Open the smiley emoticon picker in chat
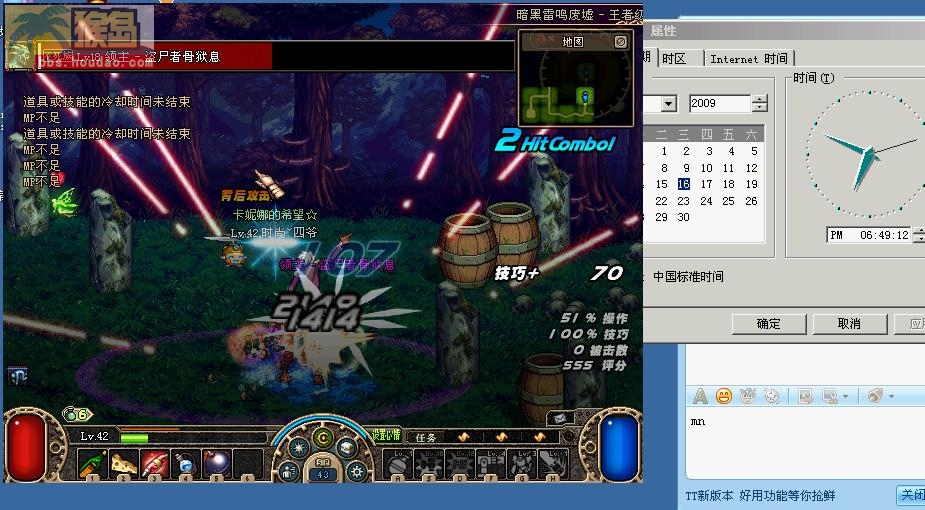The height and width of the screenshot is (510, 925). [724, 396]
